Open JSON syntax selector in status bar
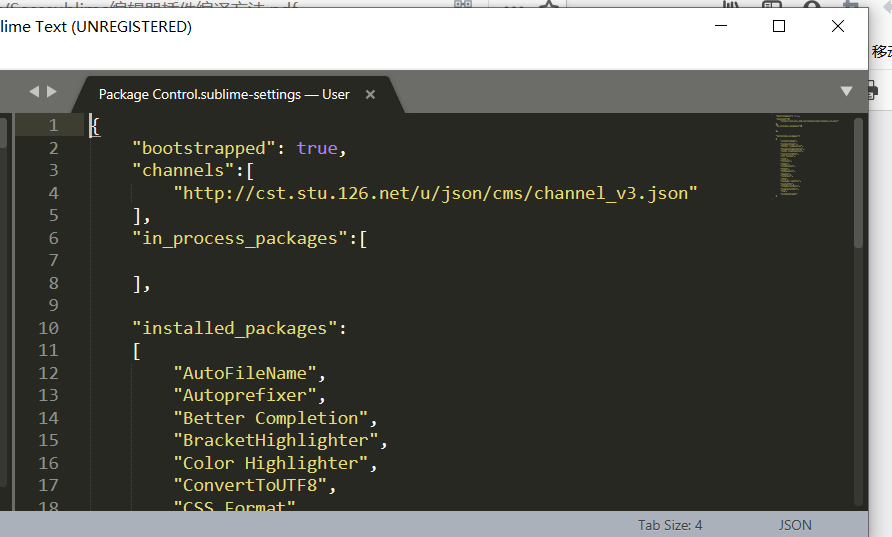Viewport: 892px width, 537px height. click(795, 525)
